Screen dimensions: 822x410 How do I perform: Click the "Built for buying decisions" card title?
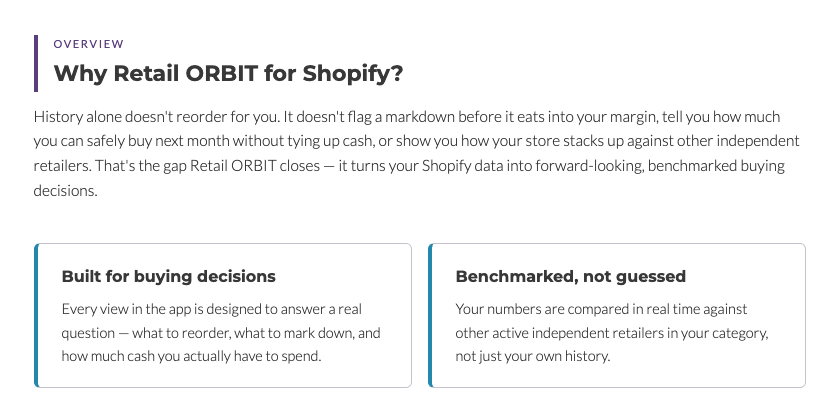coord(168,276)
